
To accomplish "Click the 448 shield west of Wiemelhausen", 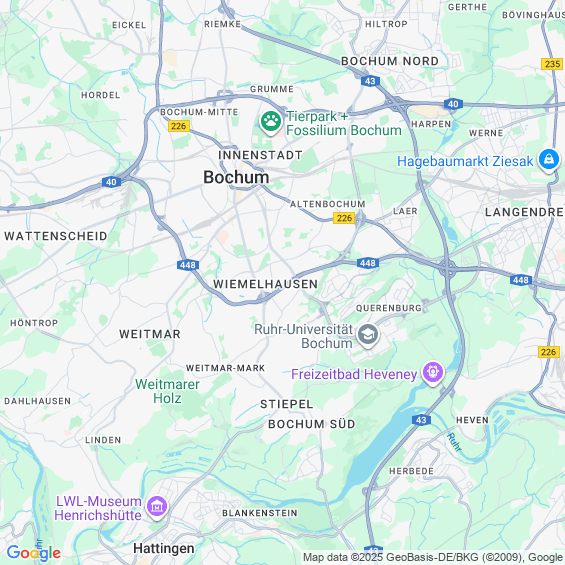I will click(188, 265).
